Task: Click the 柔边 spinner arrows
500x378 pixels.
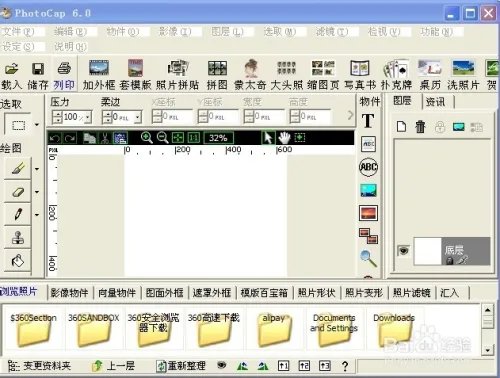Action: tap(107, 117)
